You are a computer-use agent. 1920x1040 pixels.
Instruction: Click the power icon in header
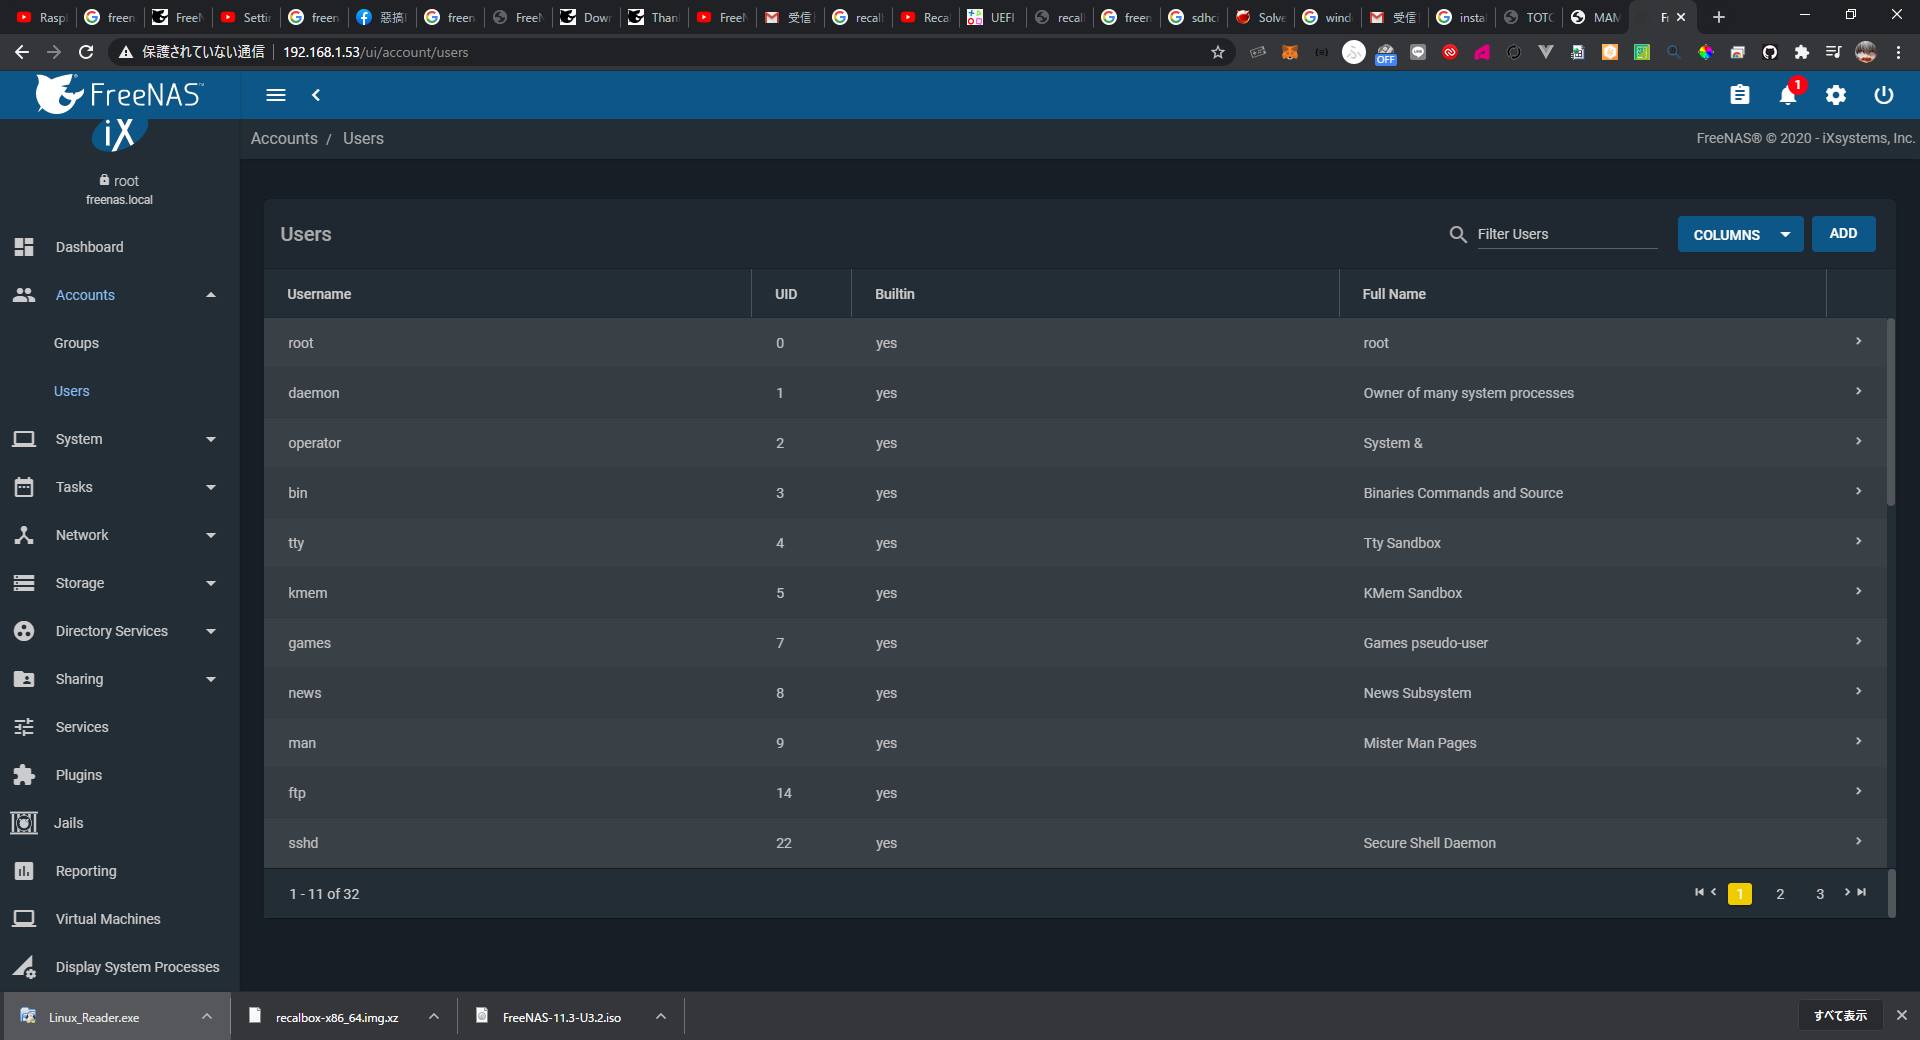tap(1884, 95)
